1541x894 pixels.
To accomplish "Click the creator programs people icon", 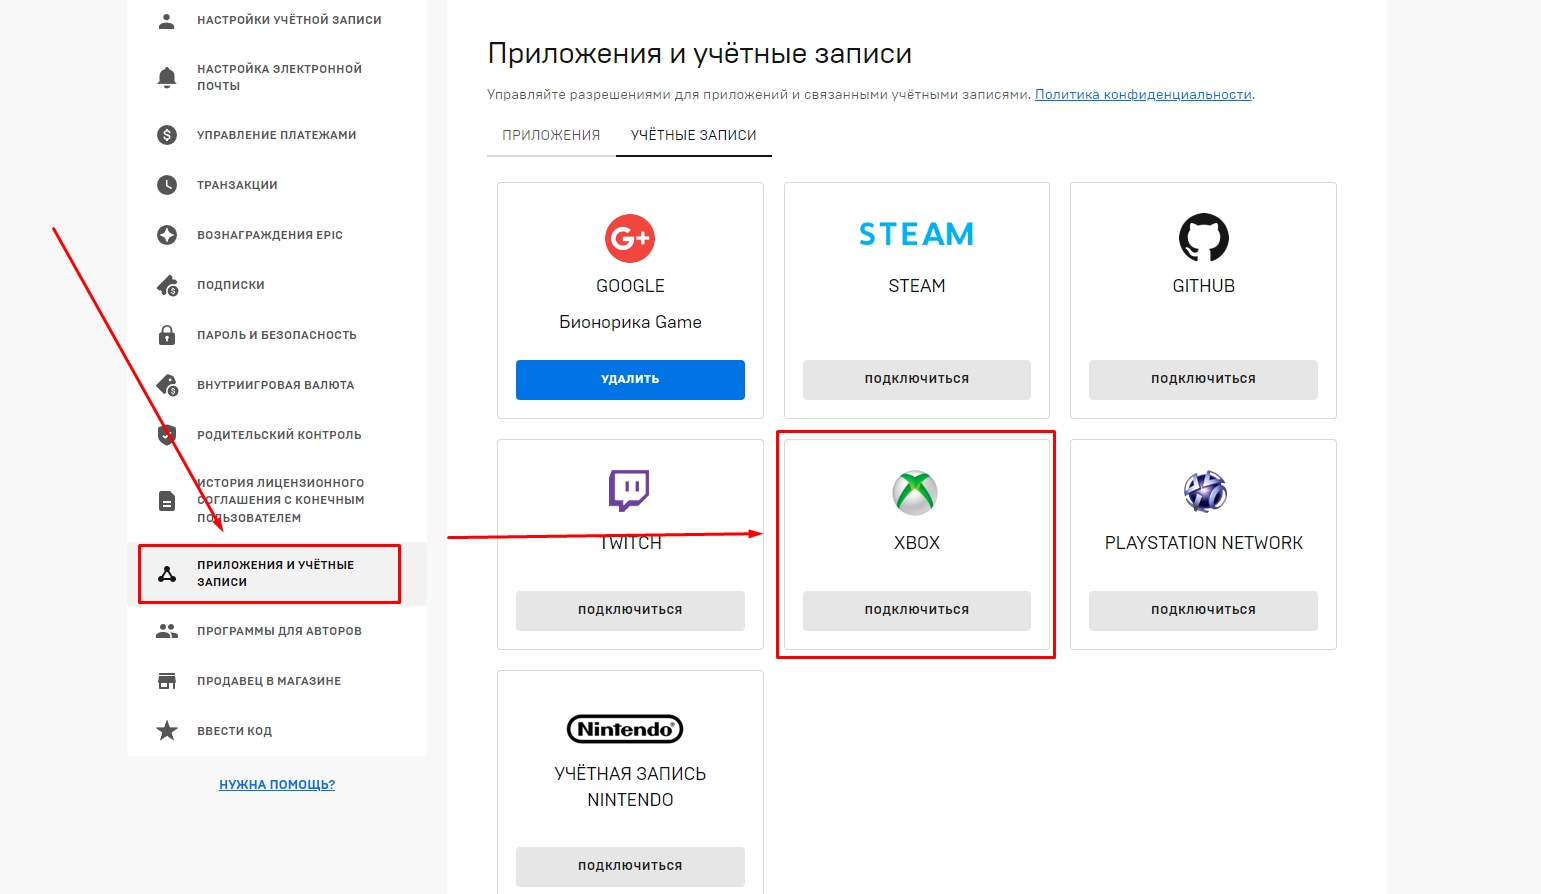I will coord(167,631).
